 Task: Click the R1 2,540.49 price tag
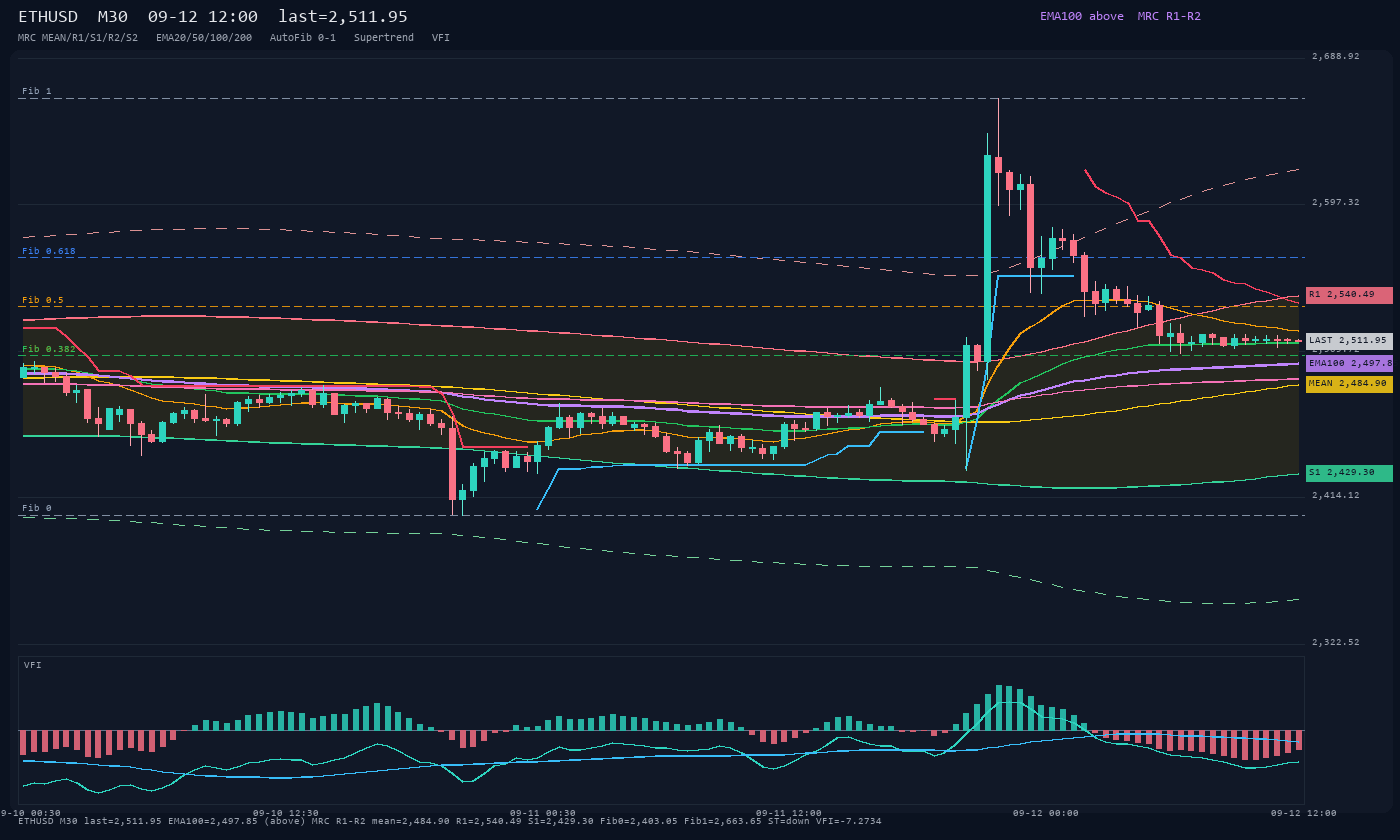(x=1349, y=295)
